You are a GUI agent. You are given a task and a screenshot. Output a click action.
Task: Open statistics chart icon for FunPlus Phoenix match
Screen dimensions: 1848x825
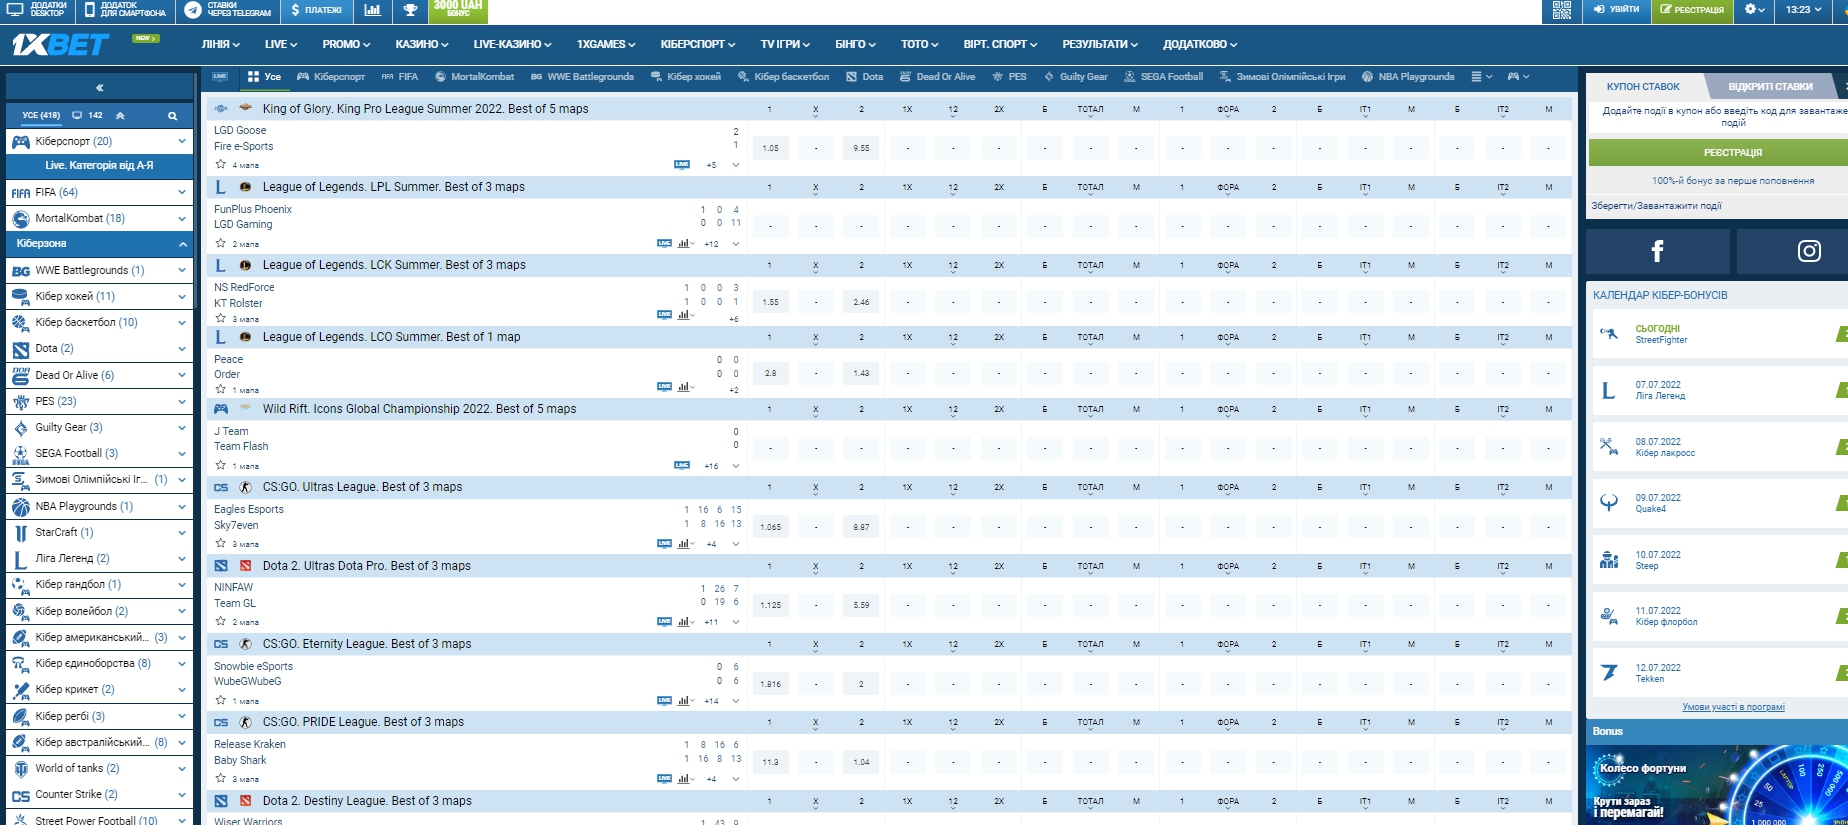click(x=685, y=243)
